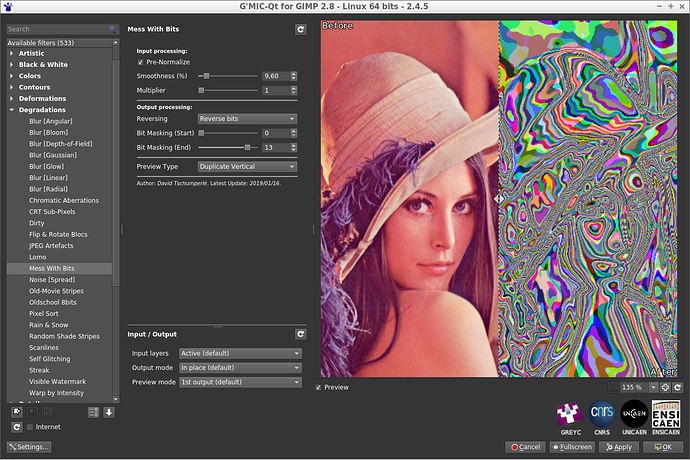The image size is (690, 460).
Task: Select the Warp by Intensity filter
Action: coord(56,393)
